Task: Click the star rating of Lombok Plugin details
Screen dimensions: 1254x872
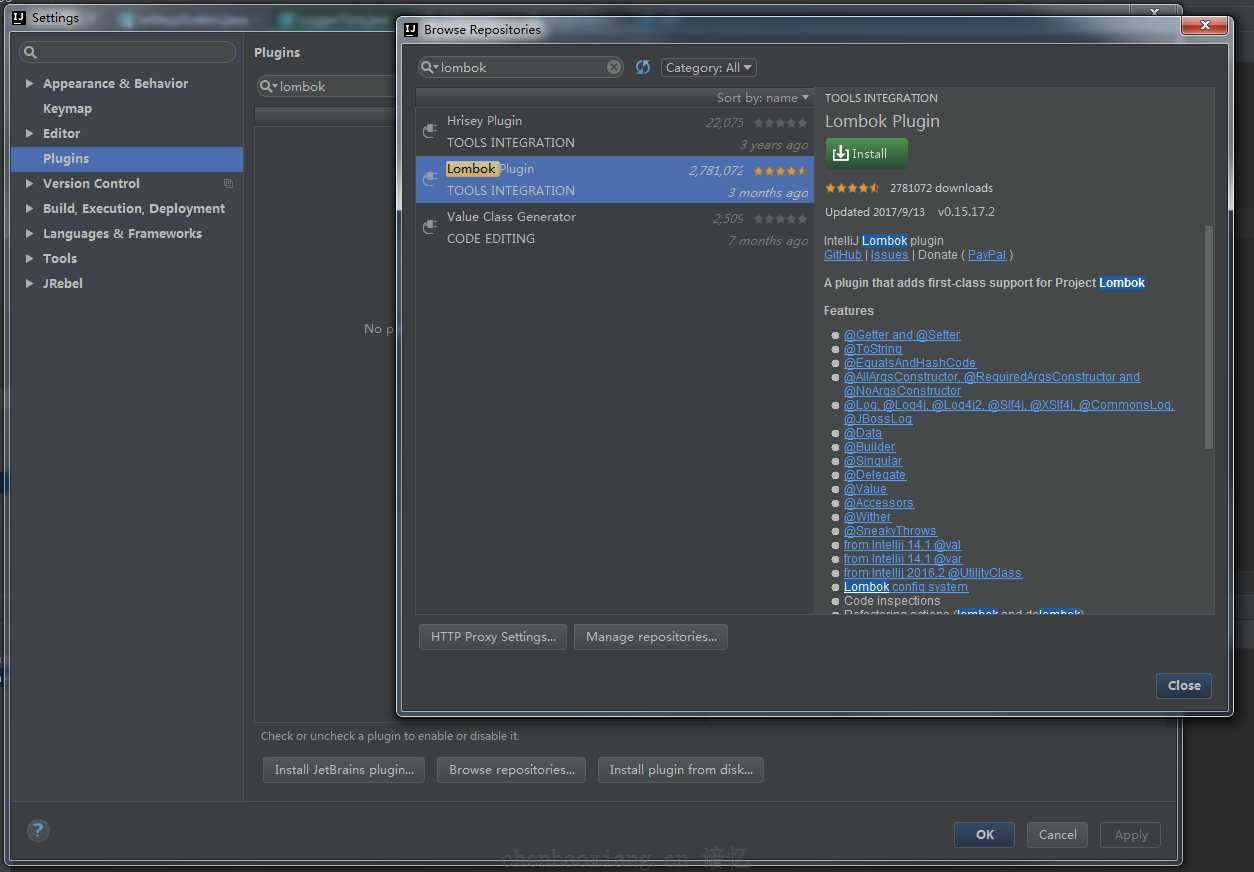Action: (x=852, y=188)
